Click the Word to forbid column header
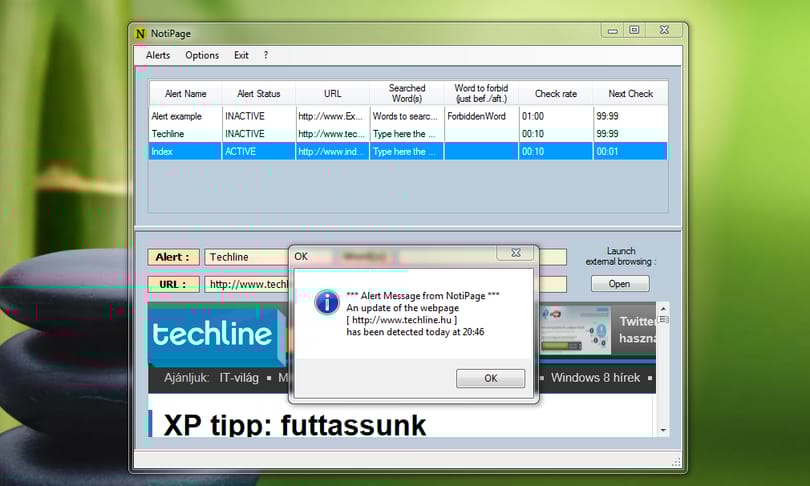Image resolution: width=810 pixels, height=486 pixels. coord(481,93)
